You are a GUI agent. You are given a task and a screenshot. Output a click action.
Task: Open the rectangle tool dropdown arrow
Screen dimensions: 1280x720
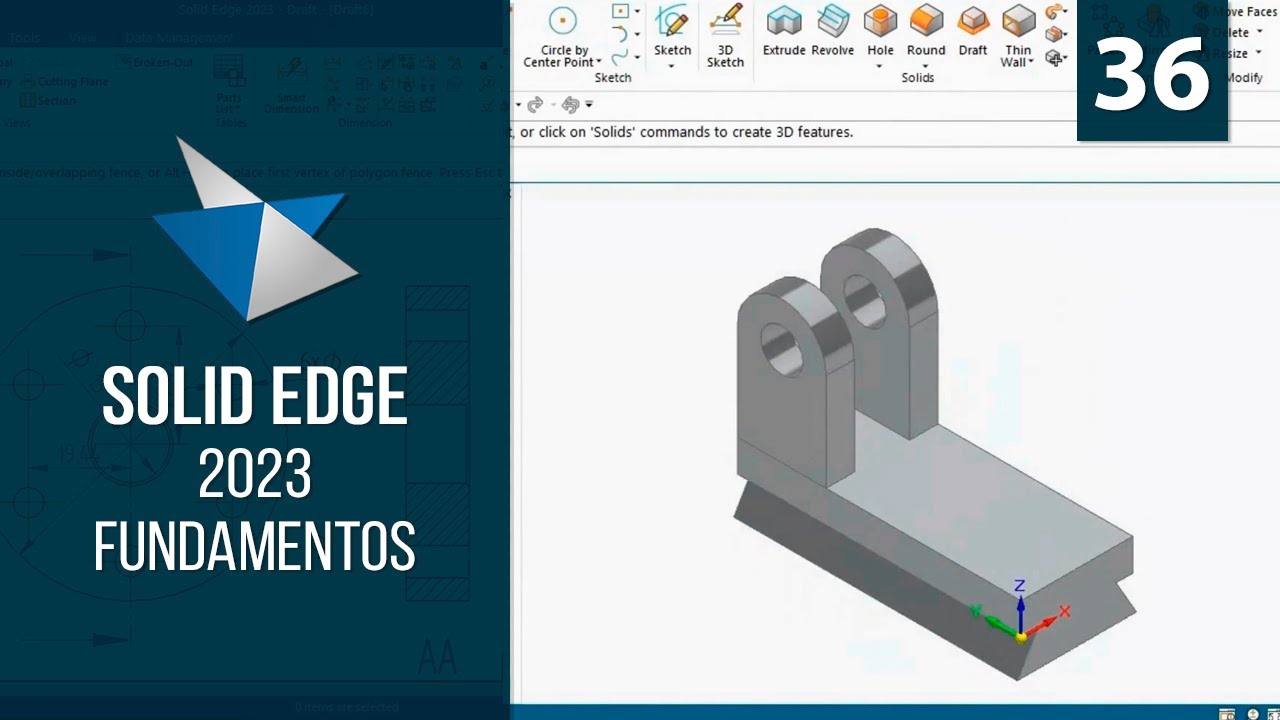(637, 12)
